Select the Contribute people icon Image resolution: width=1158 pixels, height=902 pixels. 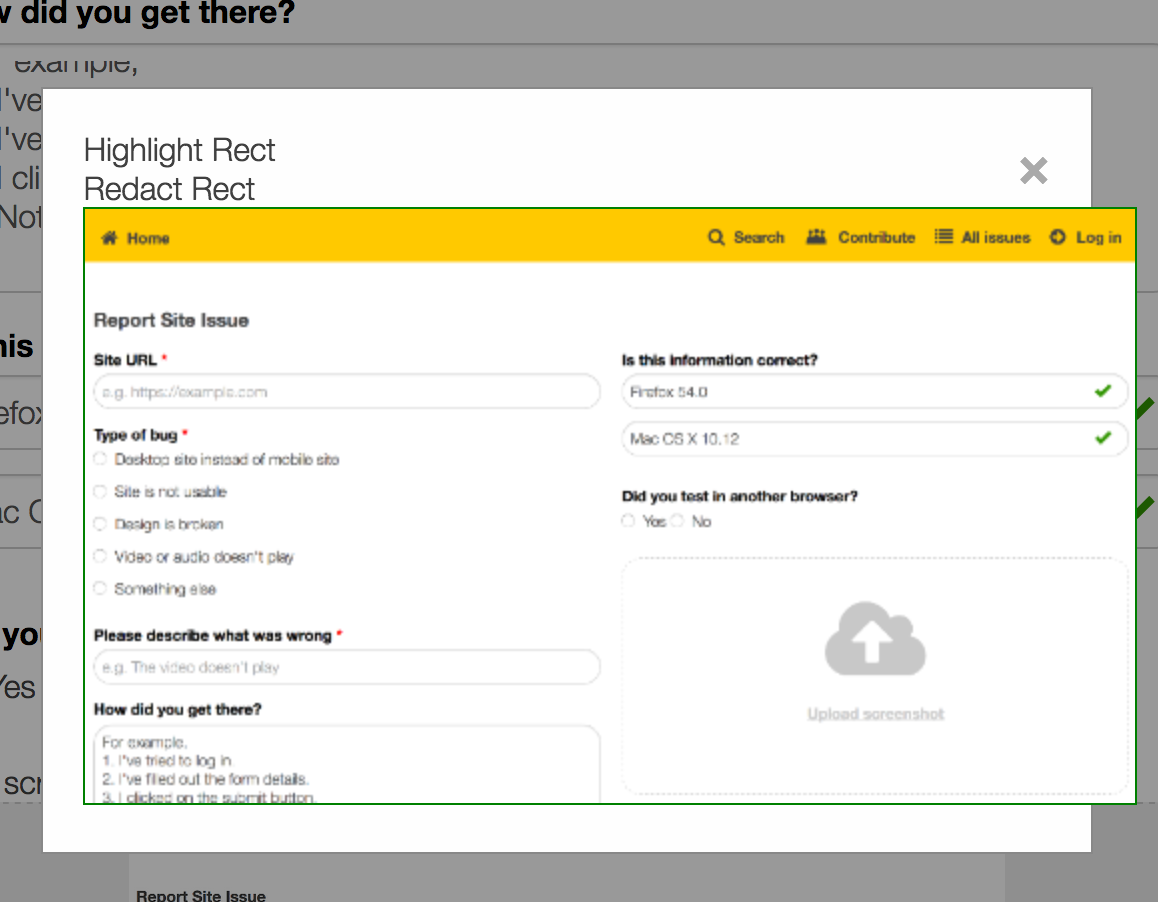click(x=816, y=237)
